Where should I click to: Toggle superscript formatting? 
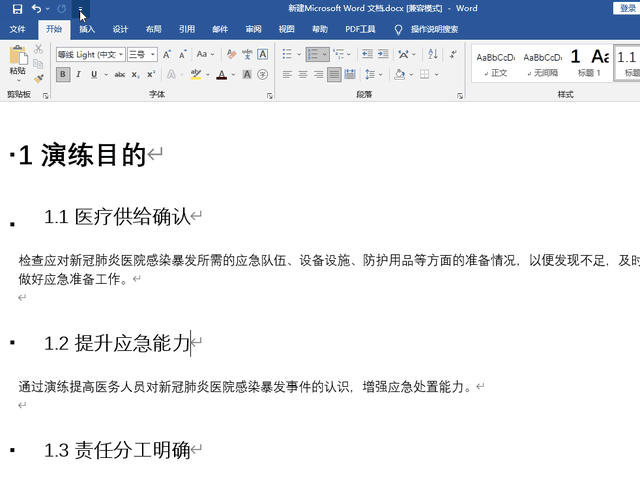click(151, 74)
